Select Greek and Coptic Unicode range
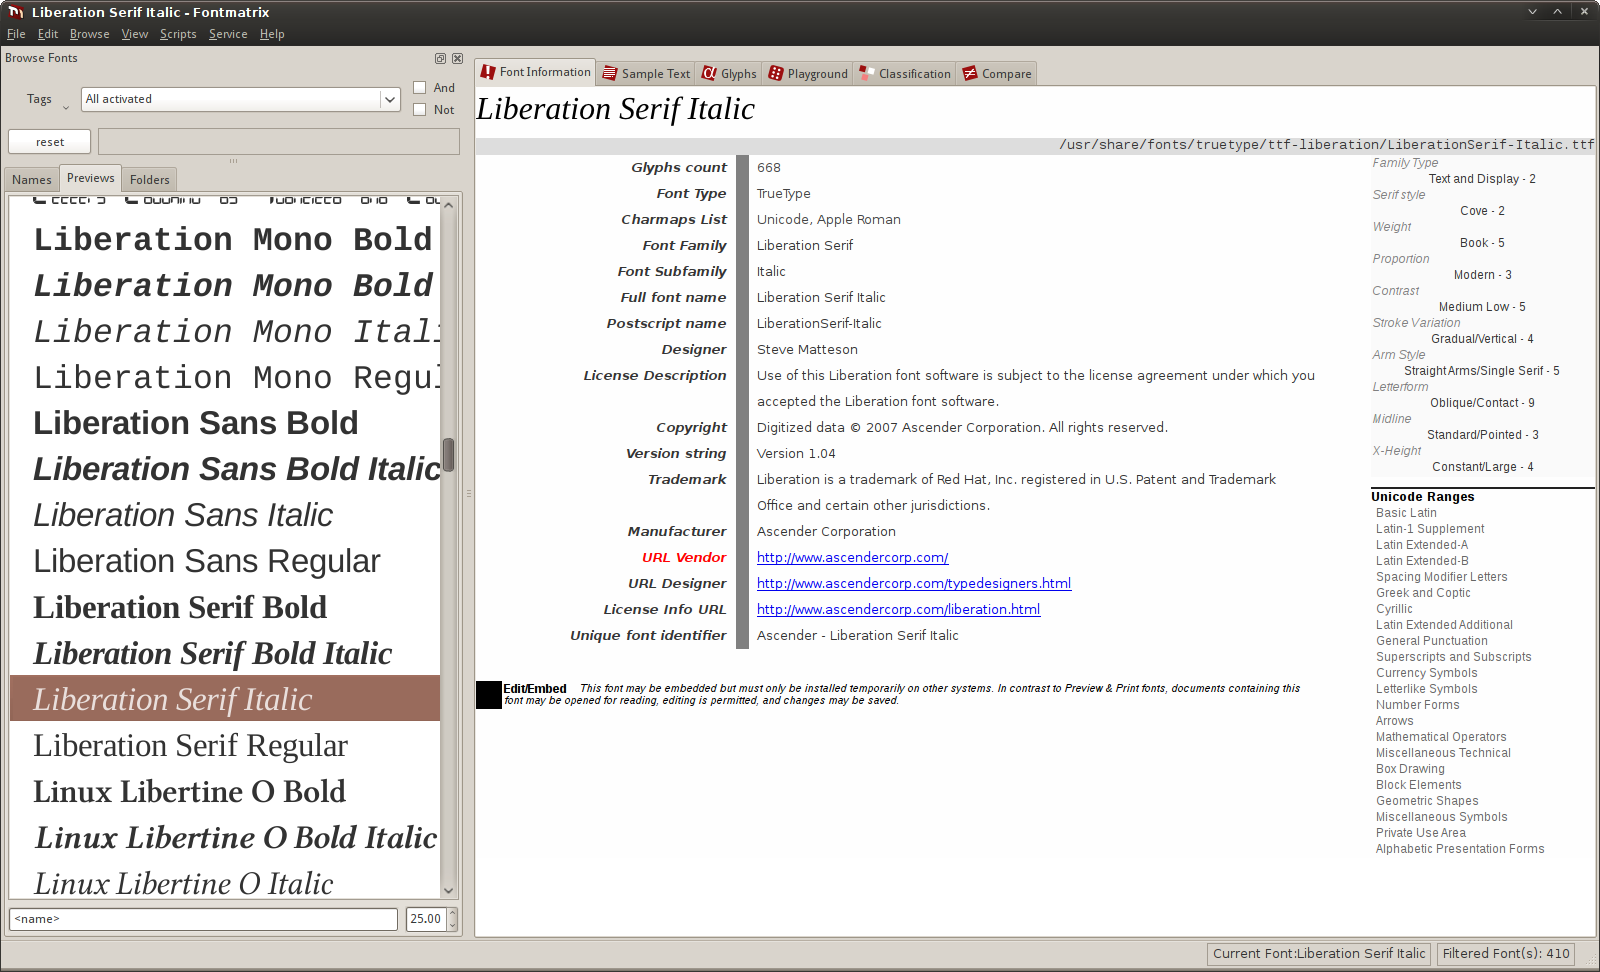 1423,593
